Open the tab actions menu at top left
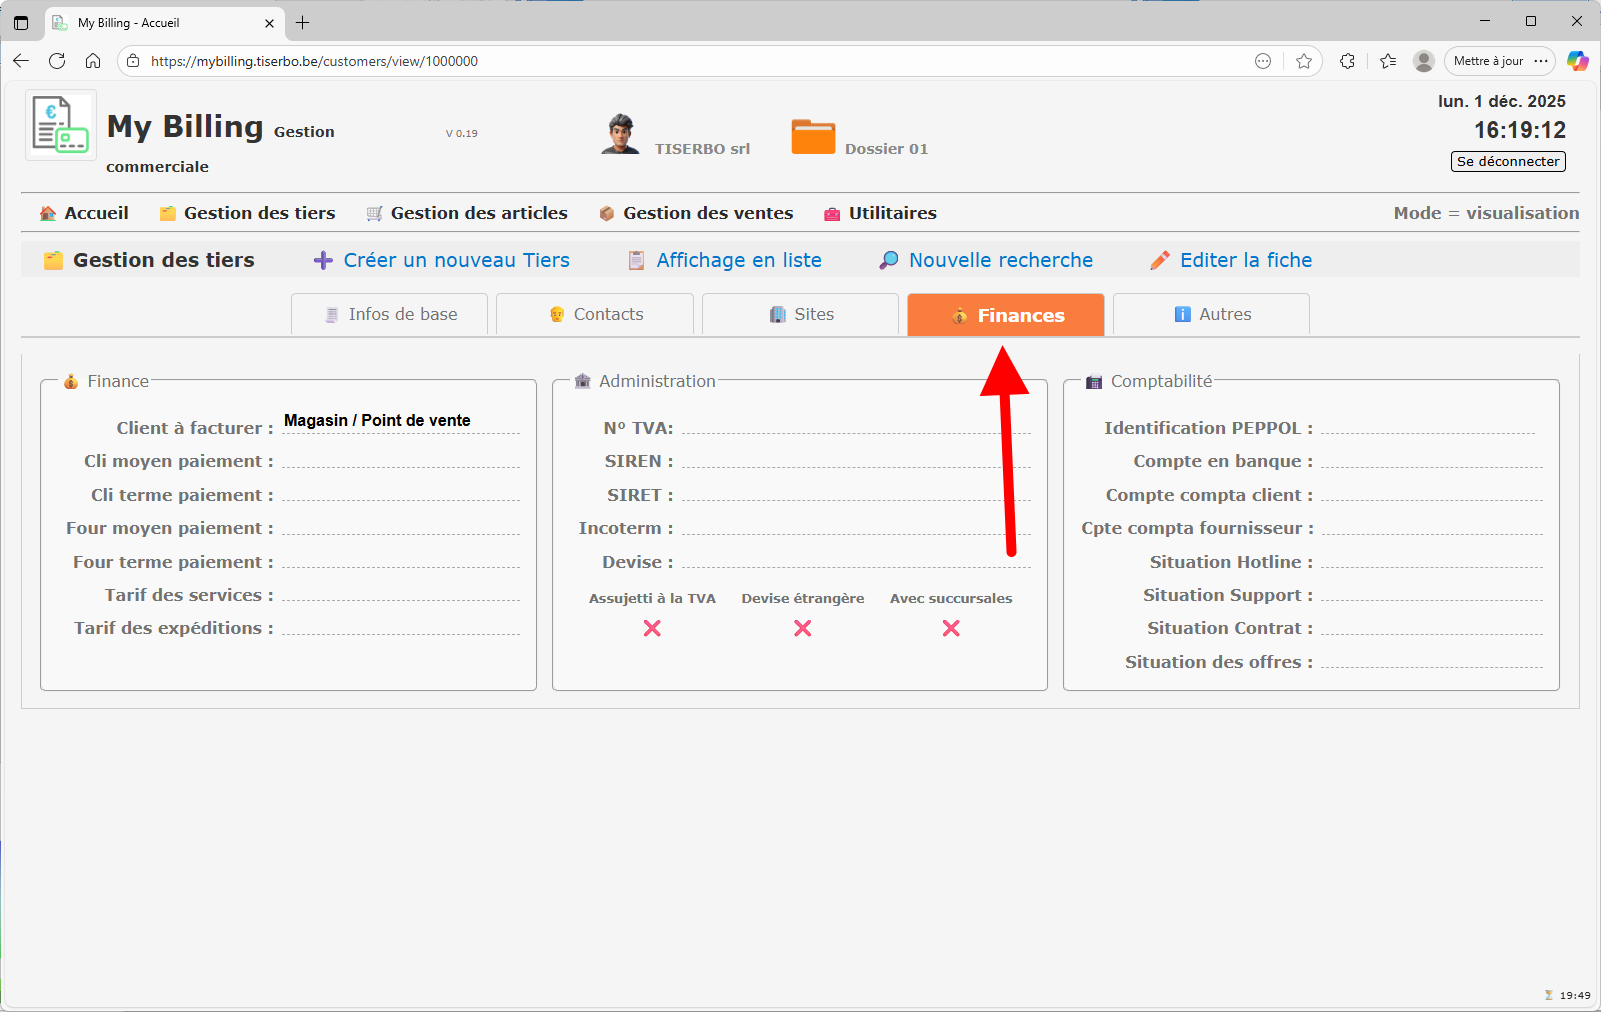1601x1012 pixels. pos(20,22)
